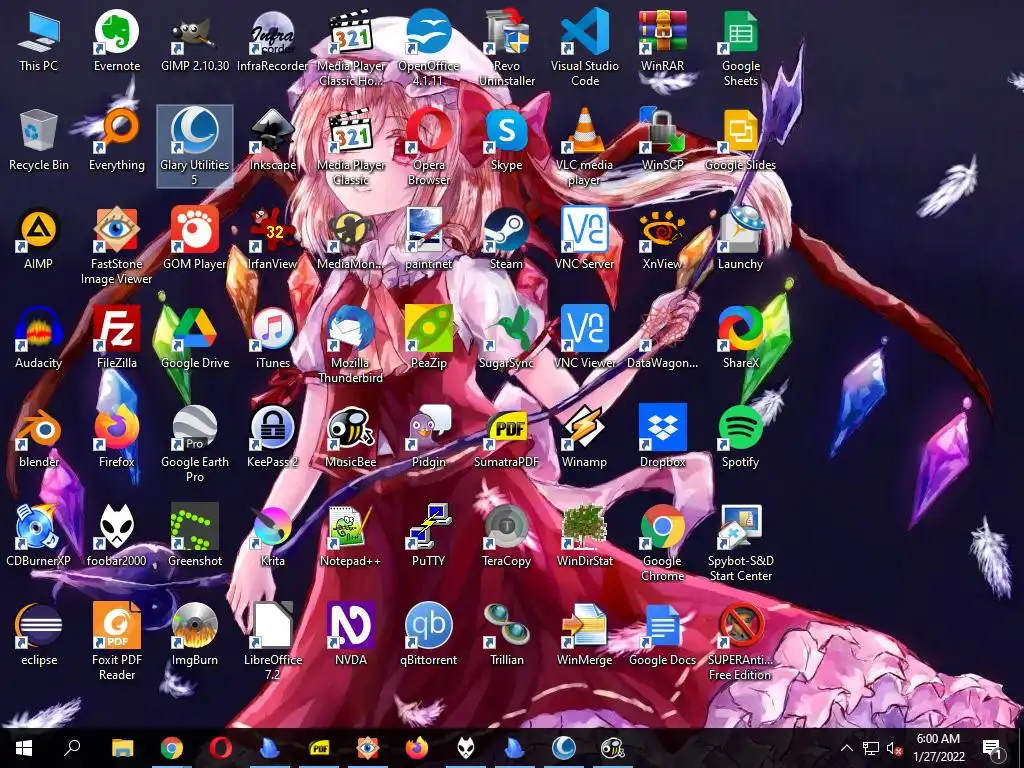Select the Google Slides shortcut

coord(740,140)
